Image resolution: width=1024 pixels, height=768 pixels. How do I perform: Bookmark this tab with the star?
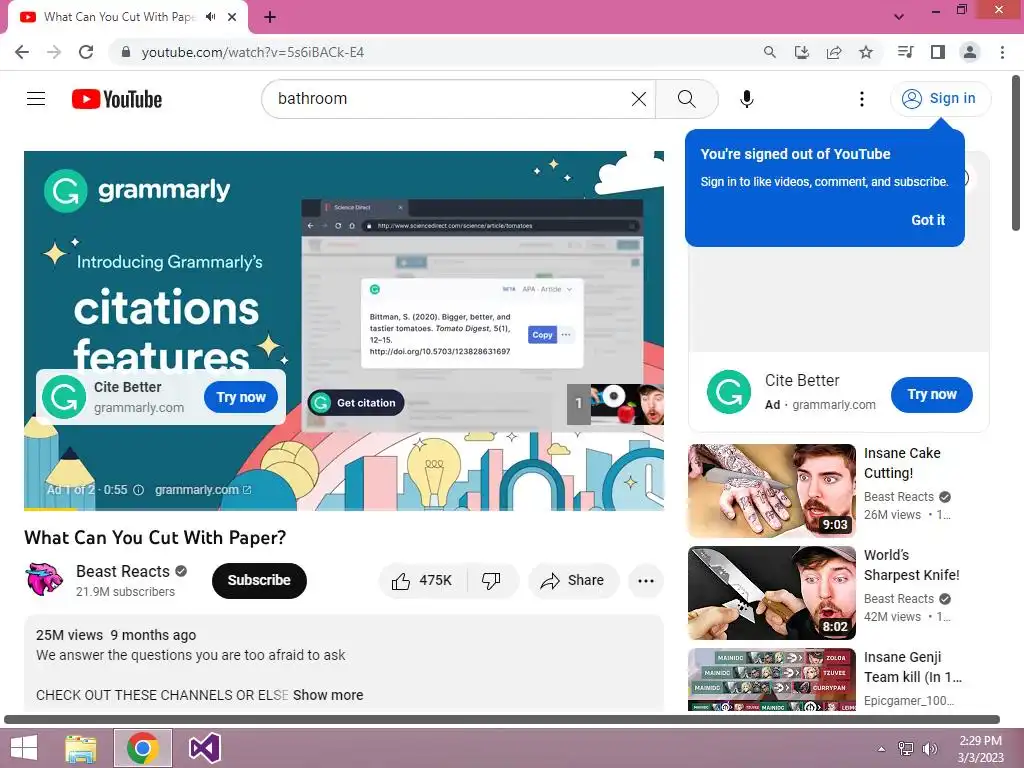866,52
